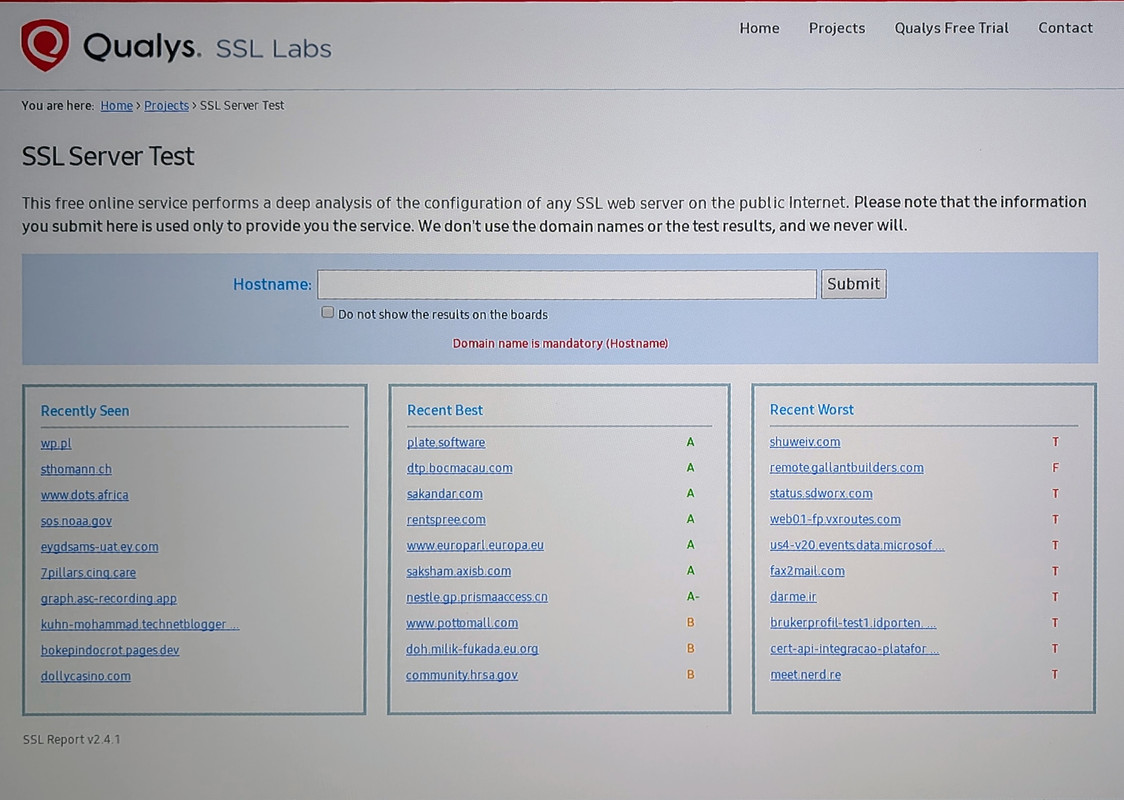Open shuweiv.com in Recent Worst

pyautogui.click(x=805, y=442)
